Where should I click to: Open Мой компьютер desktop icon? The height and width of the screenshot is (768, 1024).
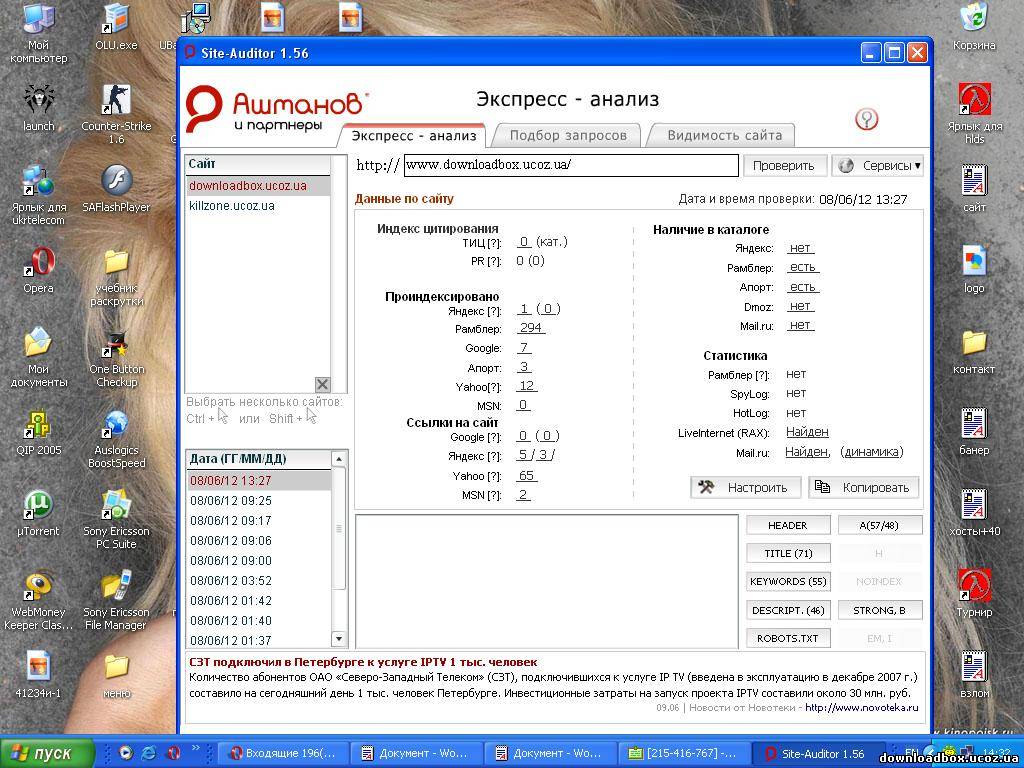(38, 33)
